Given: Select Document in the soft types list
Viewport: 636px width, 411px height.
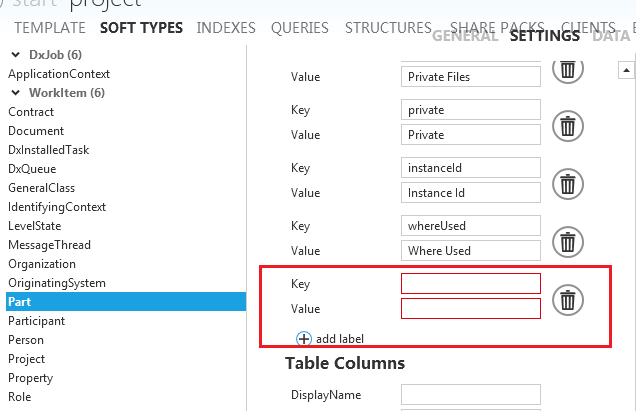Looking at the screenshot, I should coord(36,131).
